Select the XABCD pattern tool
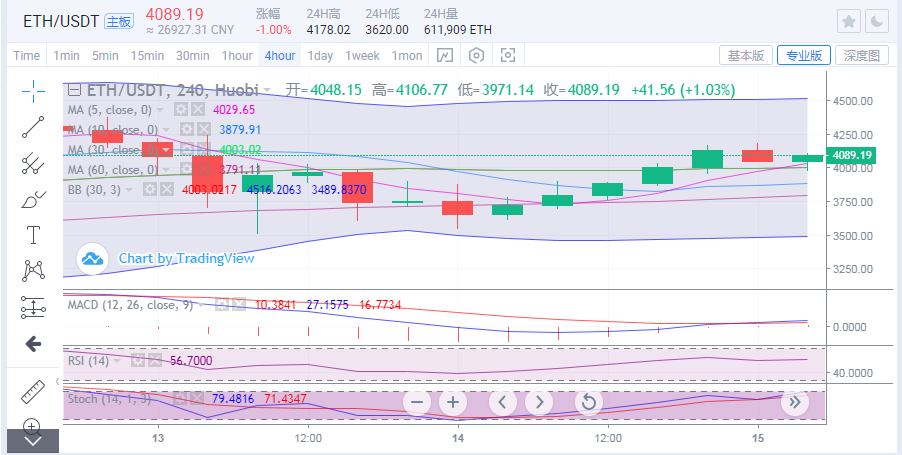This screenshot has width=902, height=455. pyautogui.click(x=33, y=270)
